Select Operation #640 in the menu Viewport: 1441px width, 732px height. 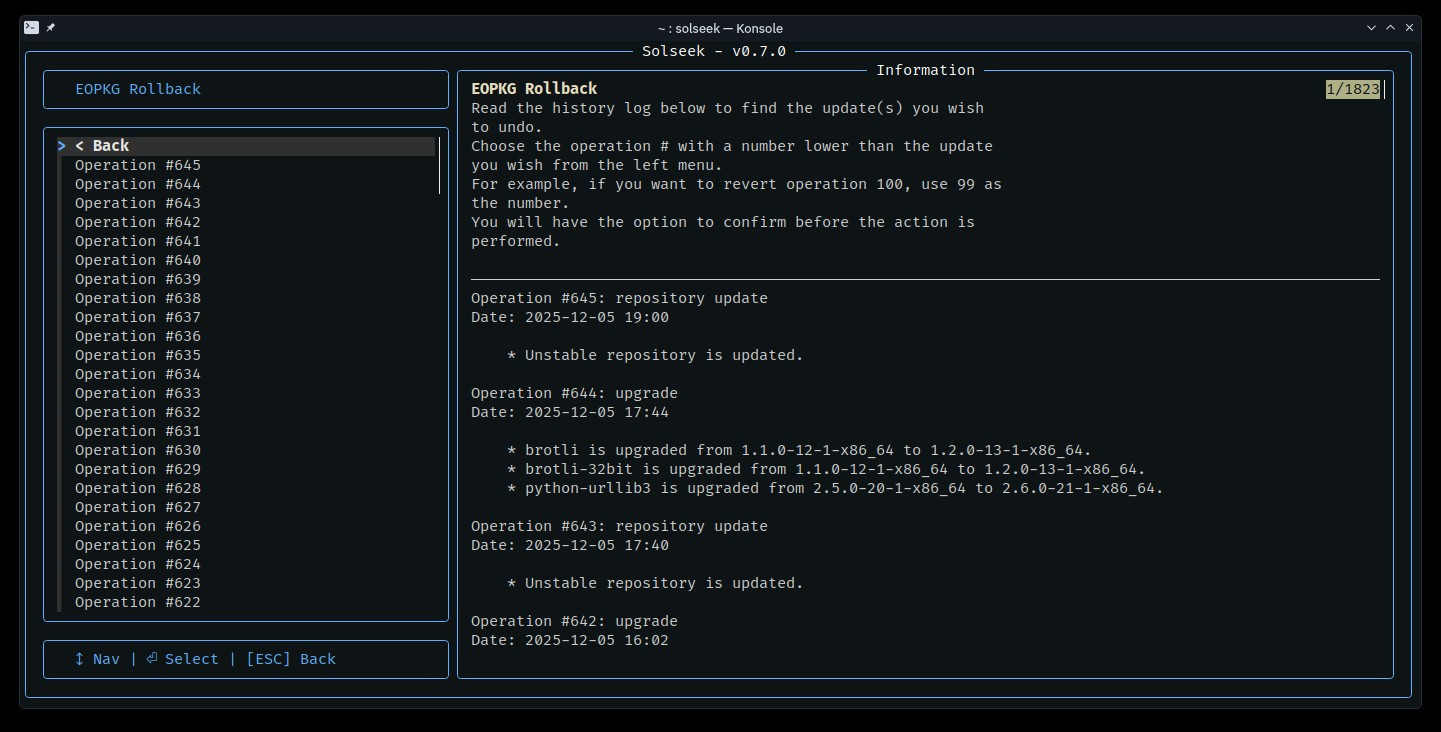tap(137, 260)
